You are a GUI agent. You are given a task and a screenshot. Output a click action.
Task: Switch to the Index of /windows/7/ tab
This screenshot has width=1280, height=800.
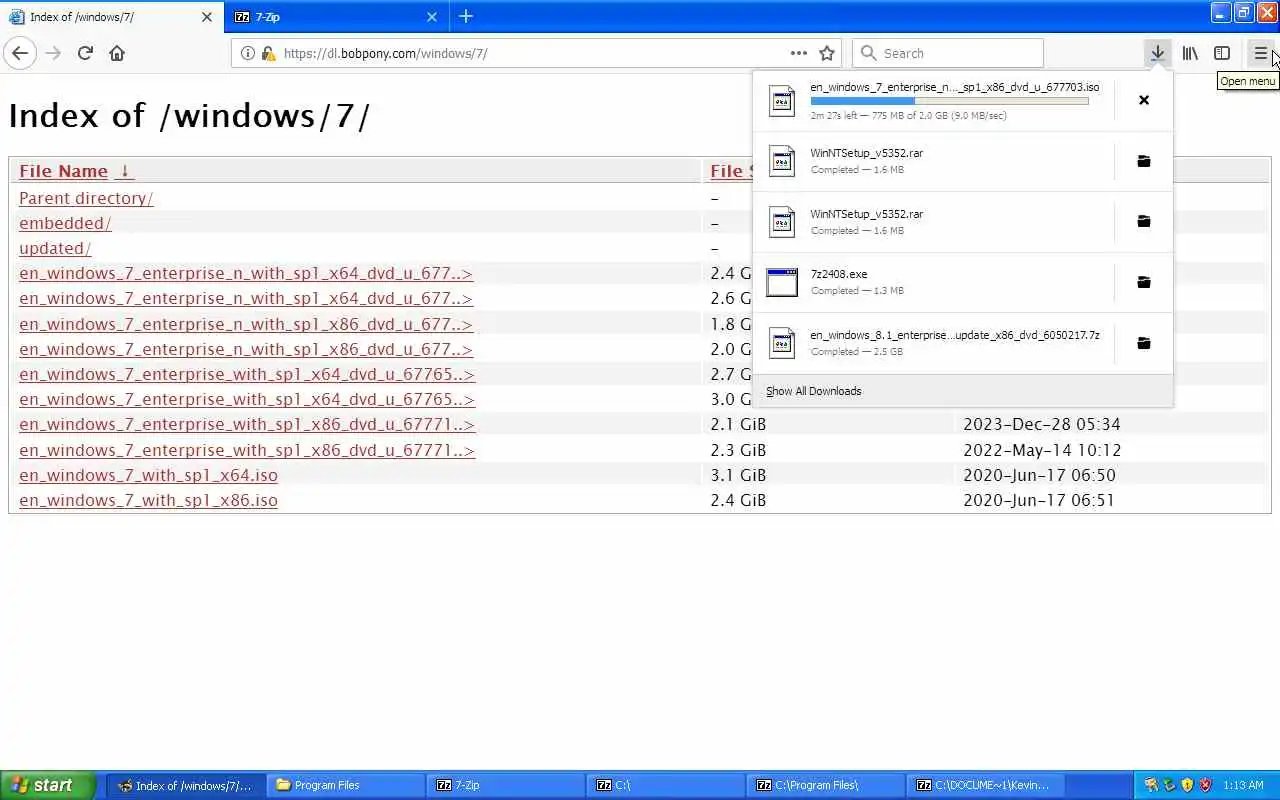pos(111,17)
